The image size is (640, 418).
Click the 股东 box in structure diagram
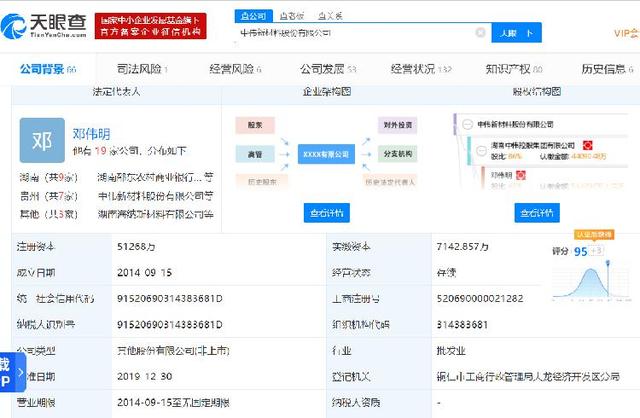point(255,125)
